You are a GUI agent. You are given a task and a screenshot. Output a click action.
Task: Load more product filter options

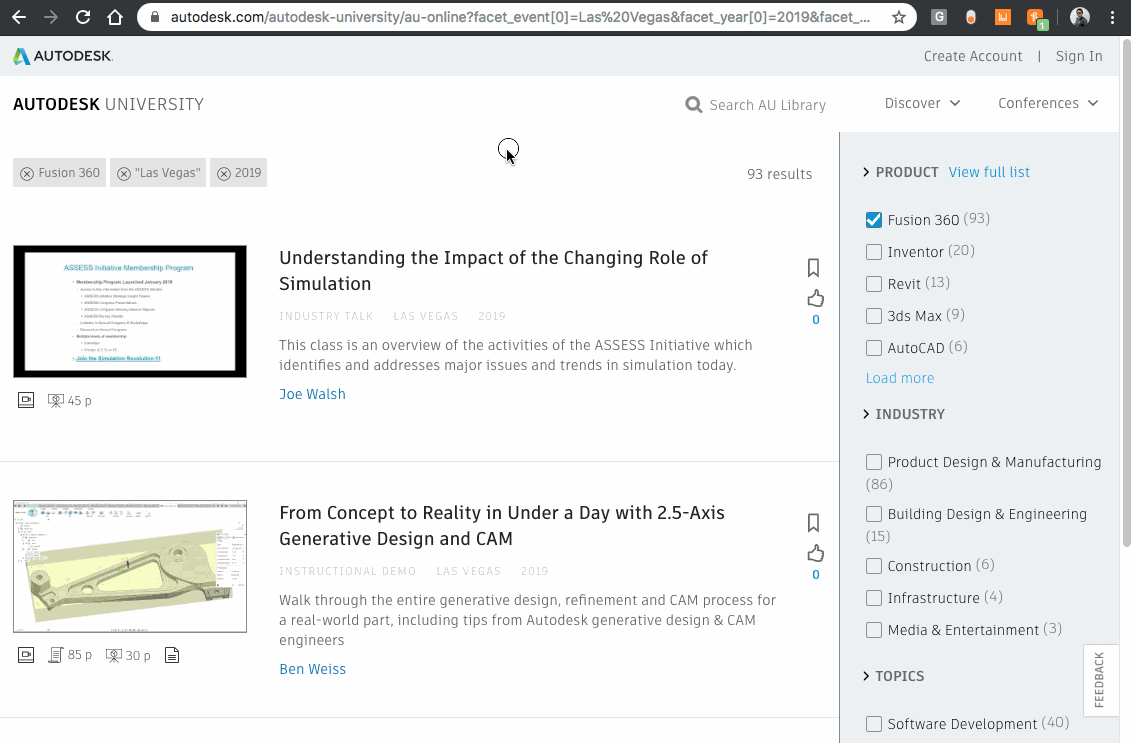tap(899, 378)
